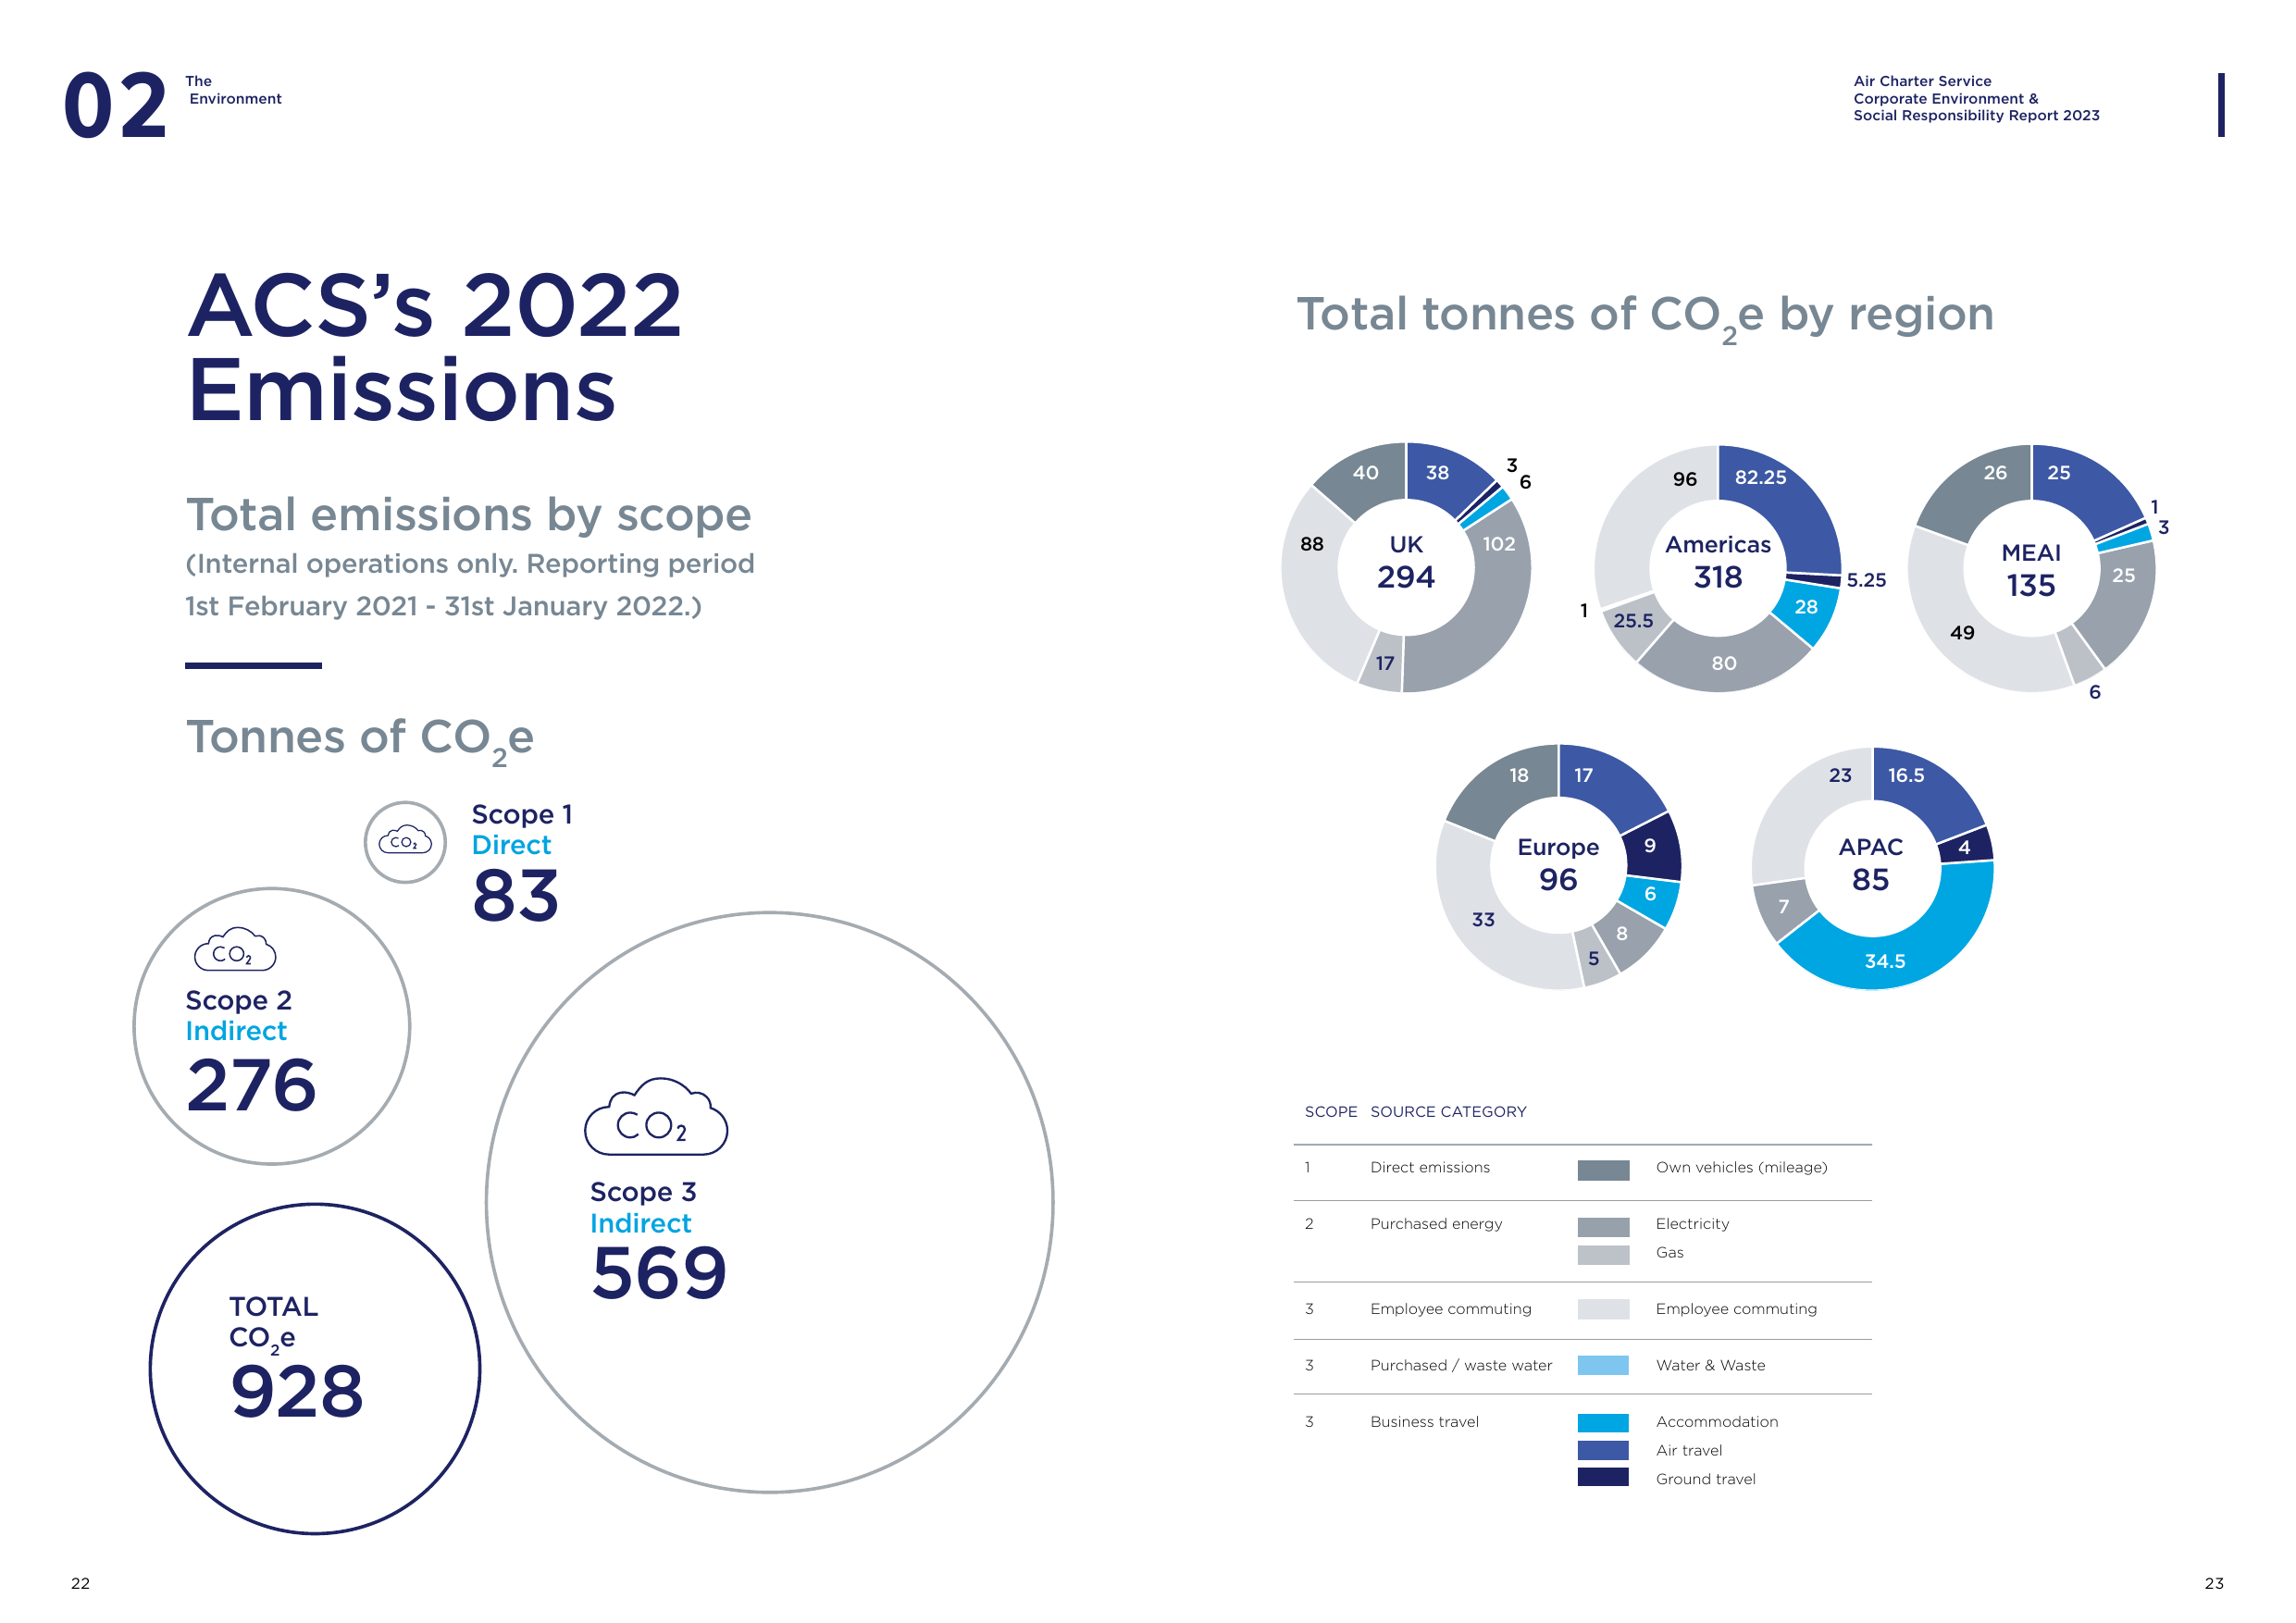The height and width of the screenshot is (1623, 2296).
Task: Click 'Total emissions by scope' heading
Action: point(468,515)
